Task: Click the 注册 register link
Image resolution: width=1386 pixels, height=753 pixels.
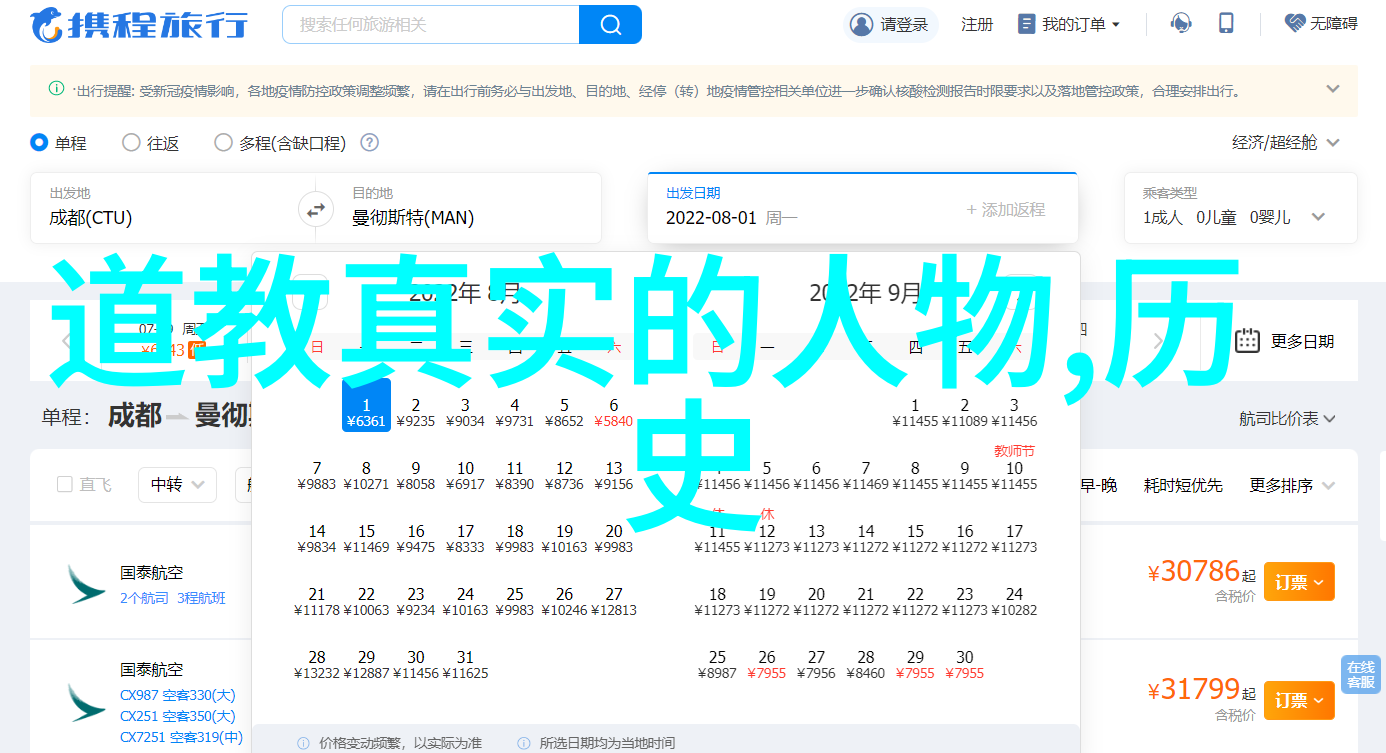Action: click(x=976, y=24)
